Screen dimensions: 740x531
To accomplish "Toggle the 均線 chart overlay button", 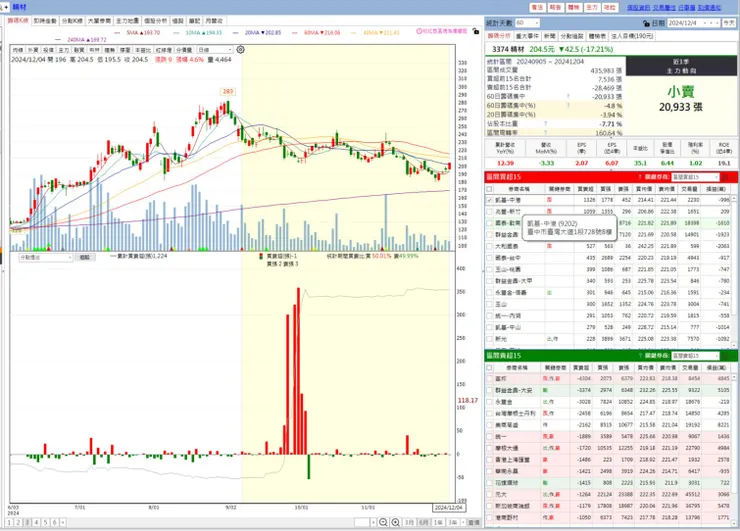I will click(18, 50).
